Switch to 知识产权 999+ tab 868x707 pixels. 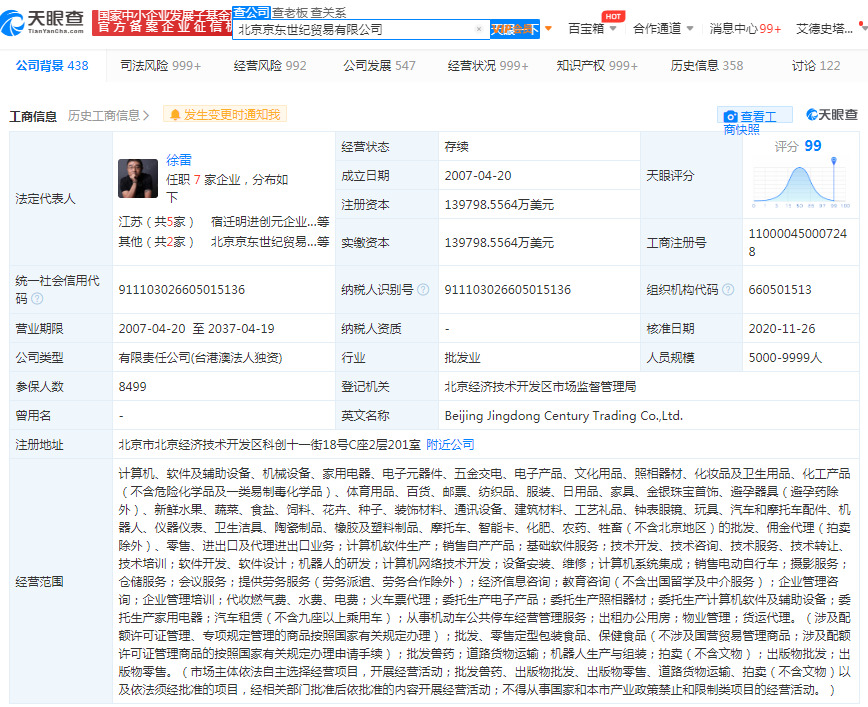tap(597, 65)
